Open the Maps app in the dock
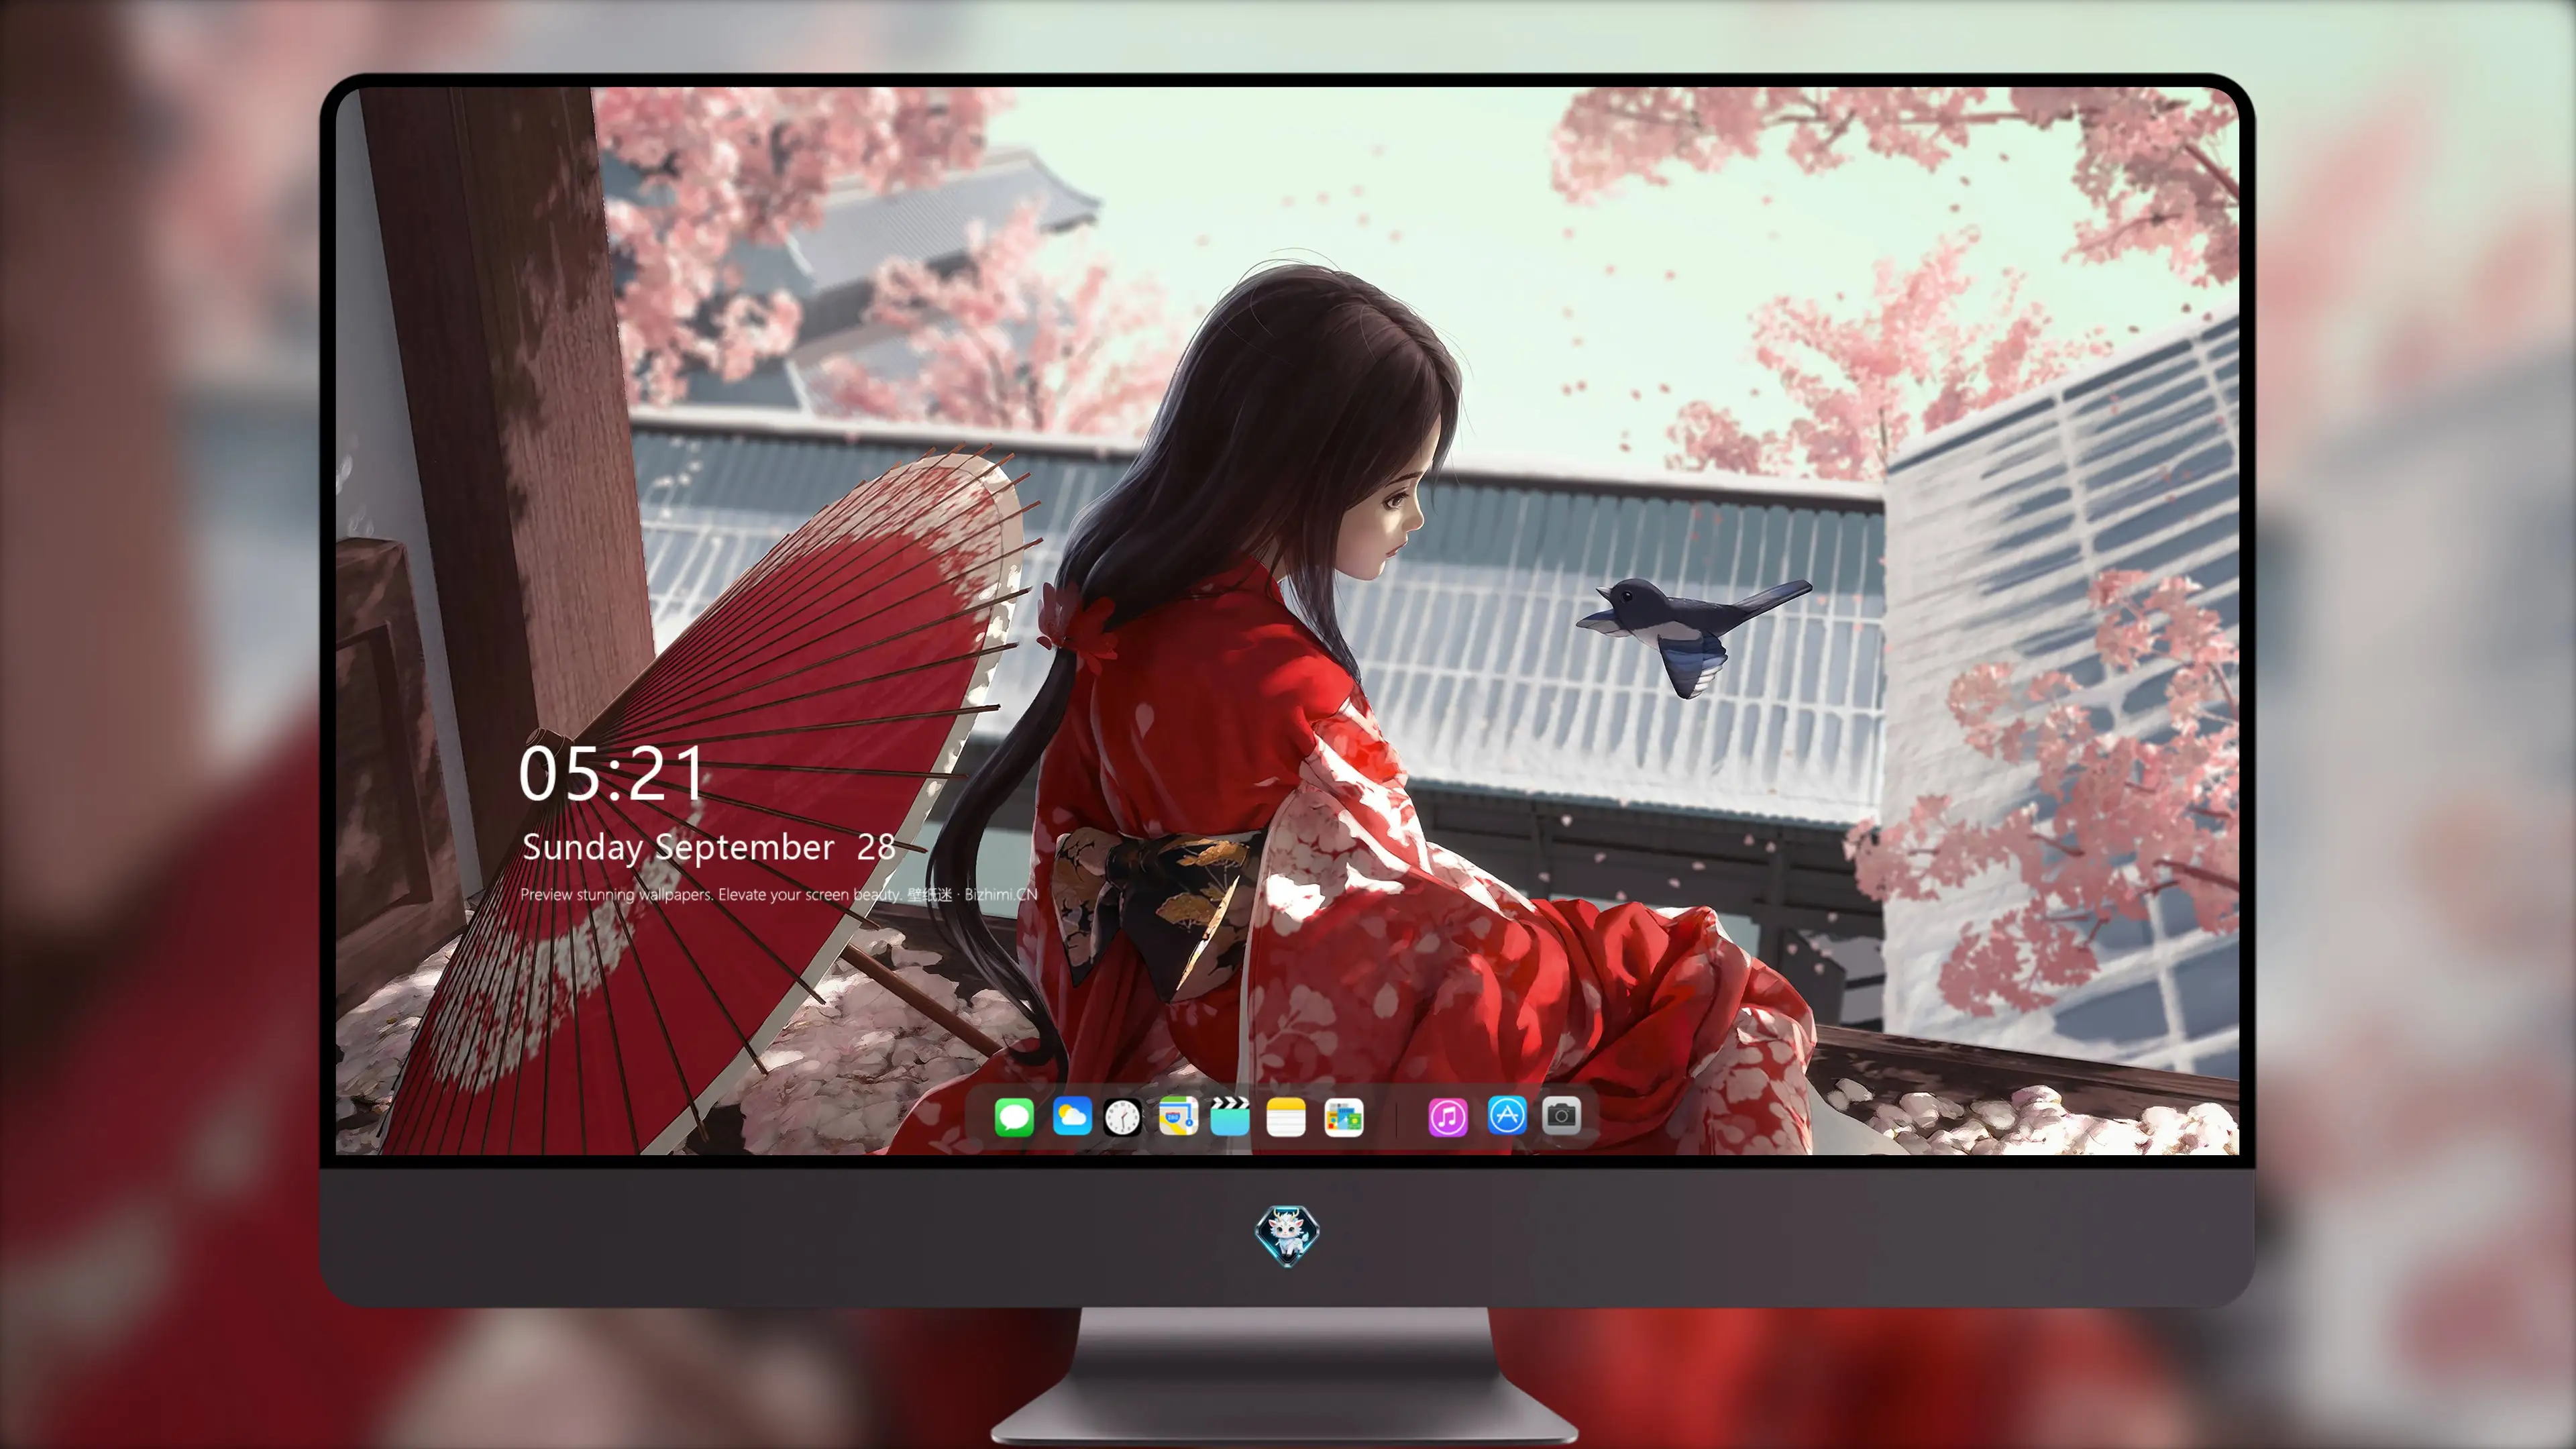Screen dimensions: 2576x1449 (x=1178, y=1116)
